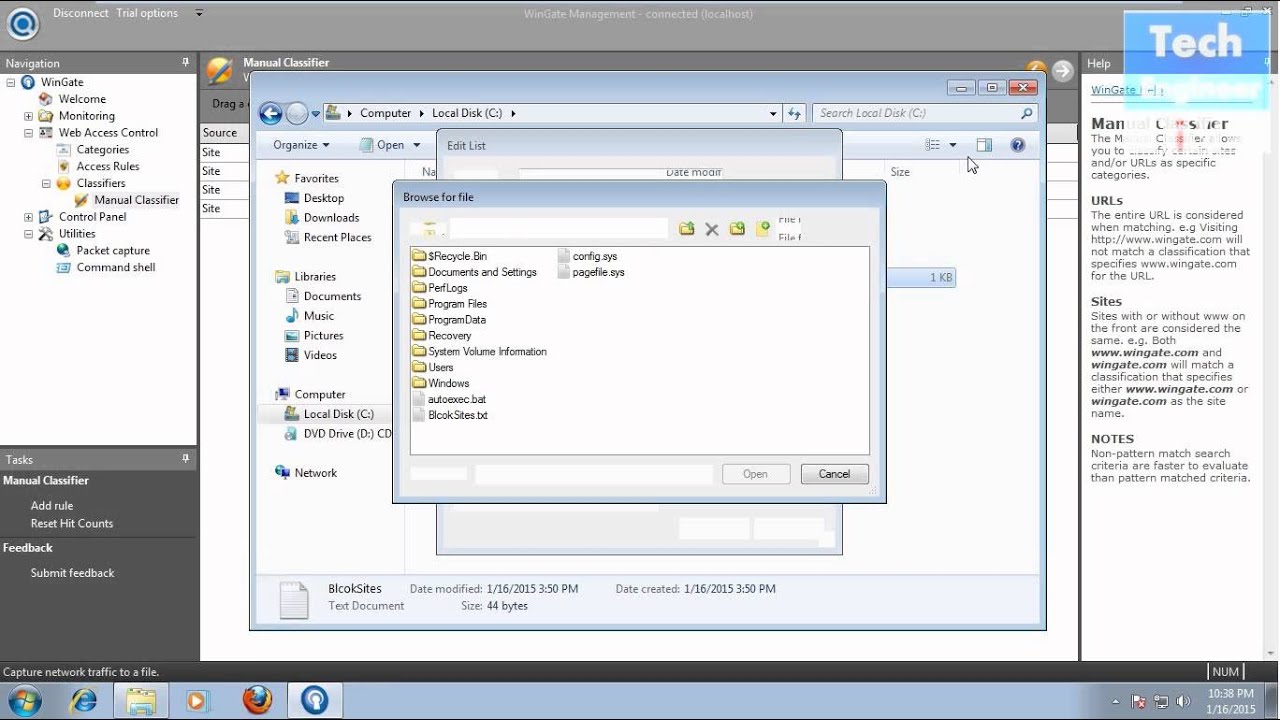
Task: Open the System Volume Information folder
Action: pyautogui.click(x=480, y=352)
